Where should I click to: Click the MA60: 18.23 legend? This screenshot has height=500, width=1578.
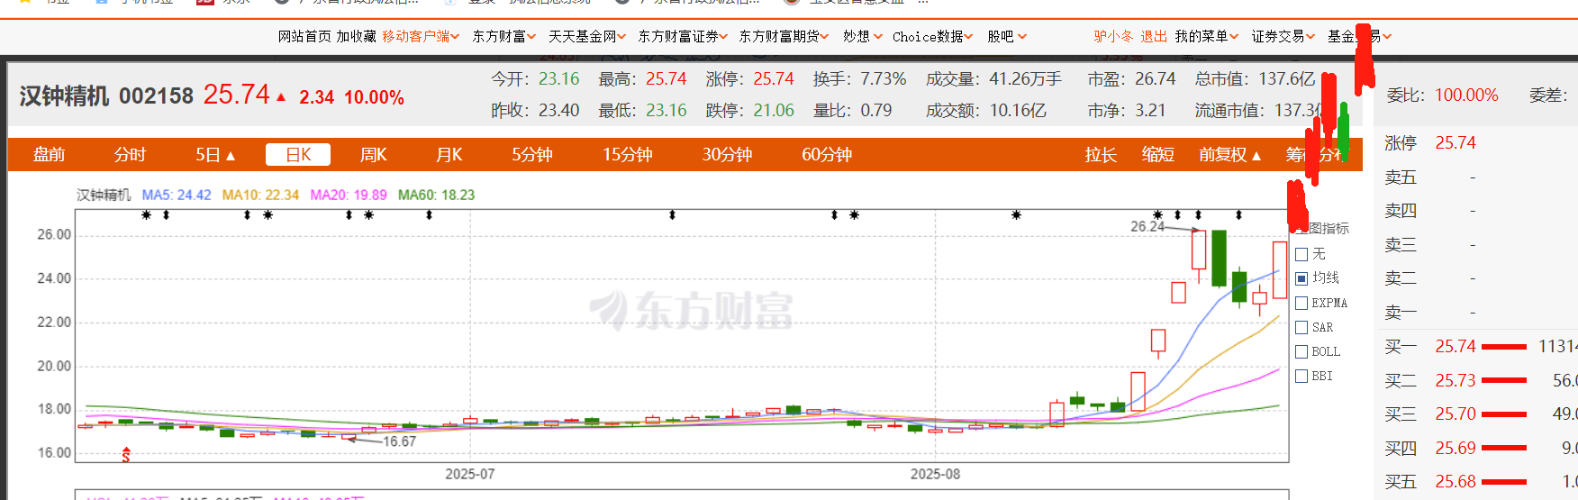point(436,195)
